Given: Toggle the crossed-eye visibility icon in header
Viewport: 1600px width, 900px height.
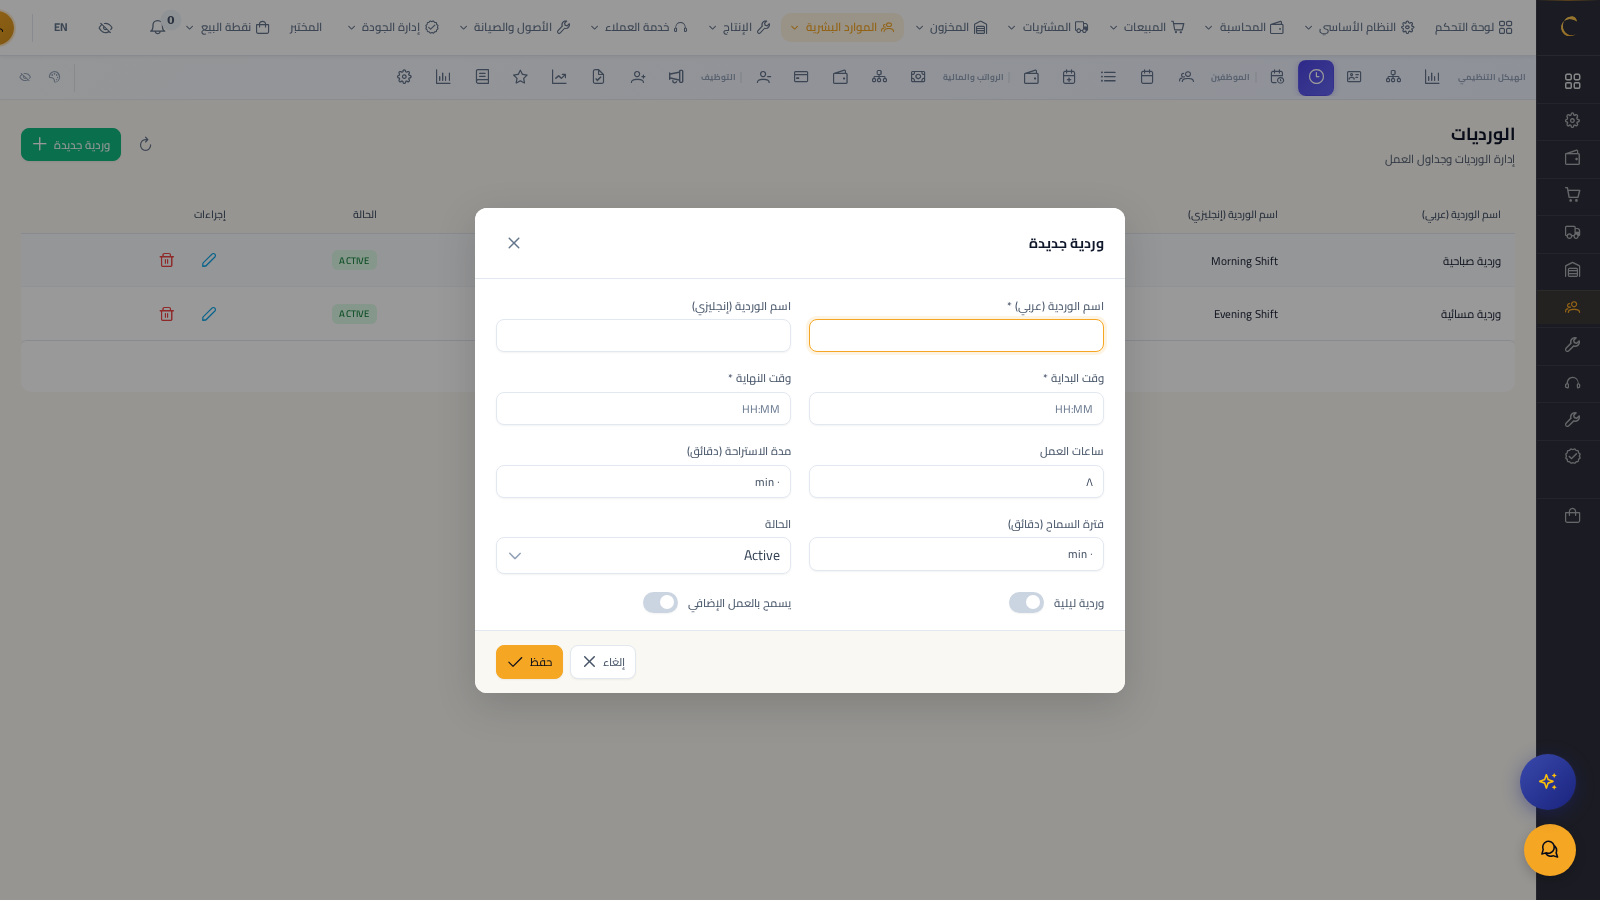Looking at the screenshot, I should point(105,27).
